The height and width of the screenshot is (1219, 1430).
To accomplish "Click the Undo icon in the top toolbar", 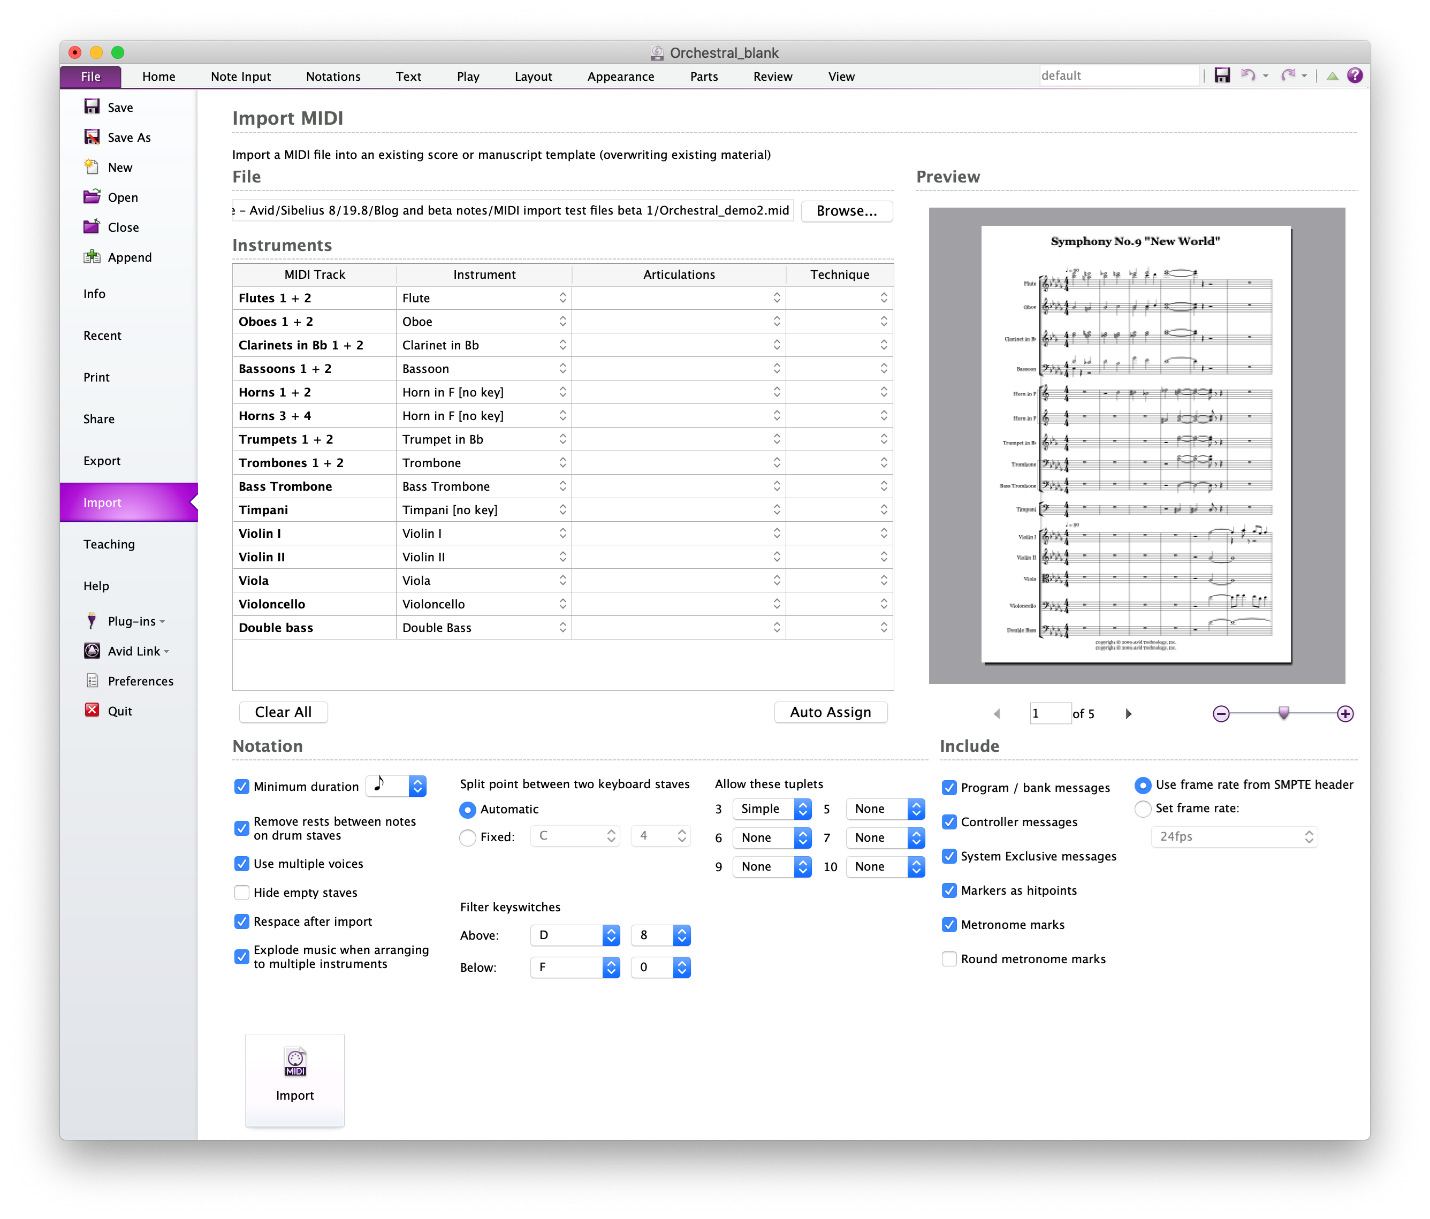I will 1249,75.
